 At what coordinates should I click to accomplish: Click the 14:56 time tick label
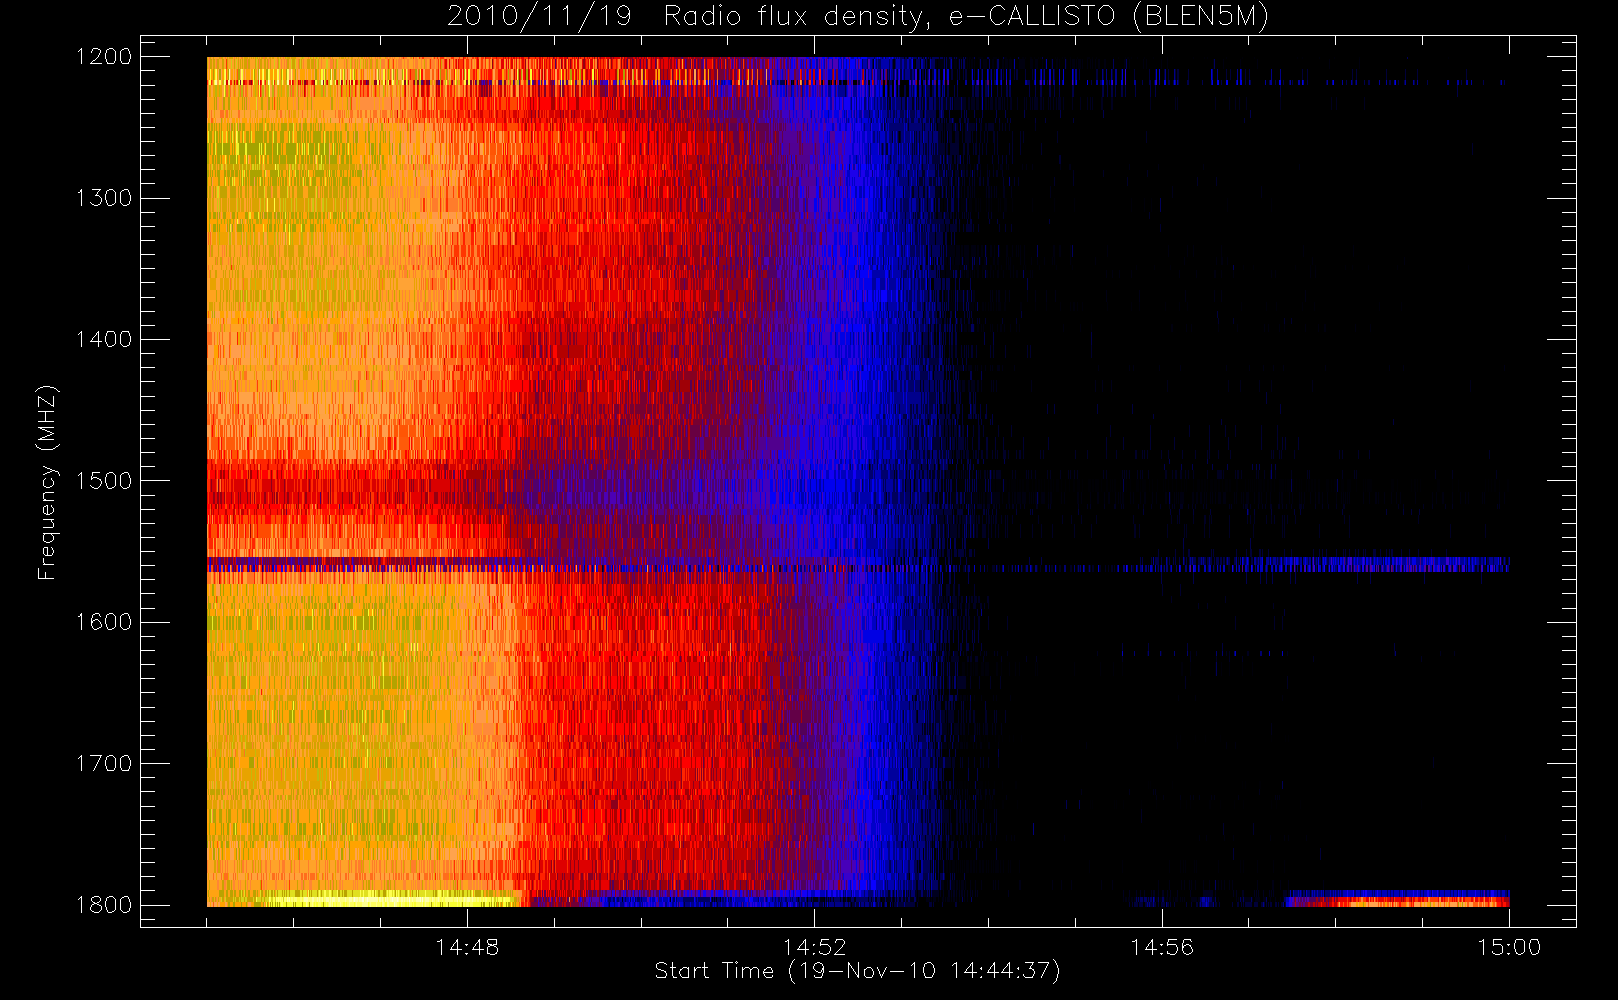point(1162,947)
